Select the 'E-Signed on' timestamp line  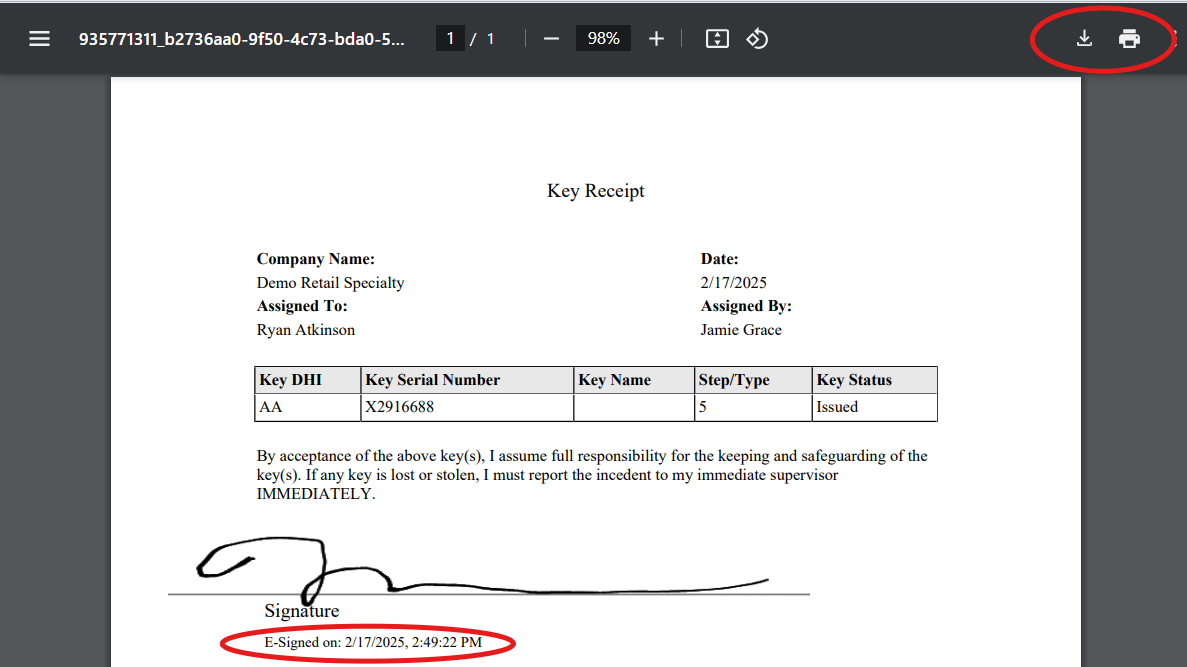(372, 643)
